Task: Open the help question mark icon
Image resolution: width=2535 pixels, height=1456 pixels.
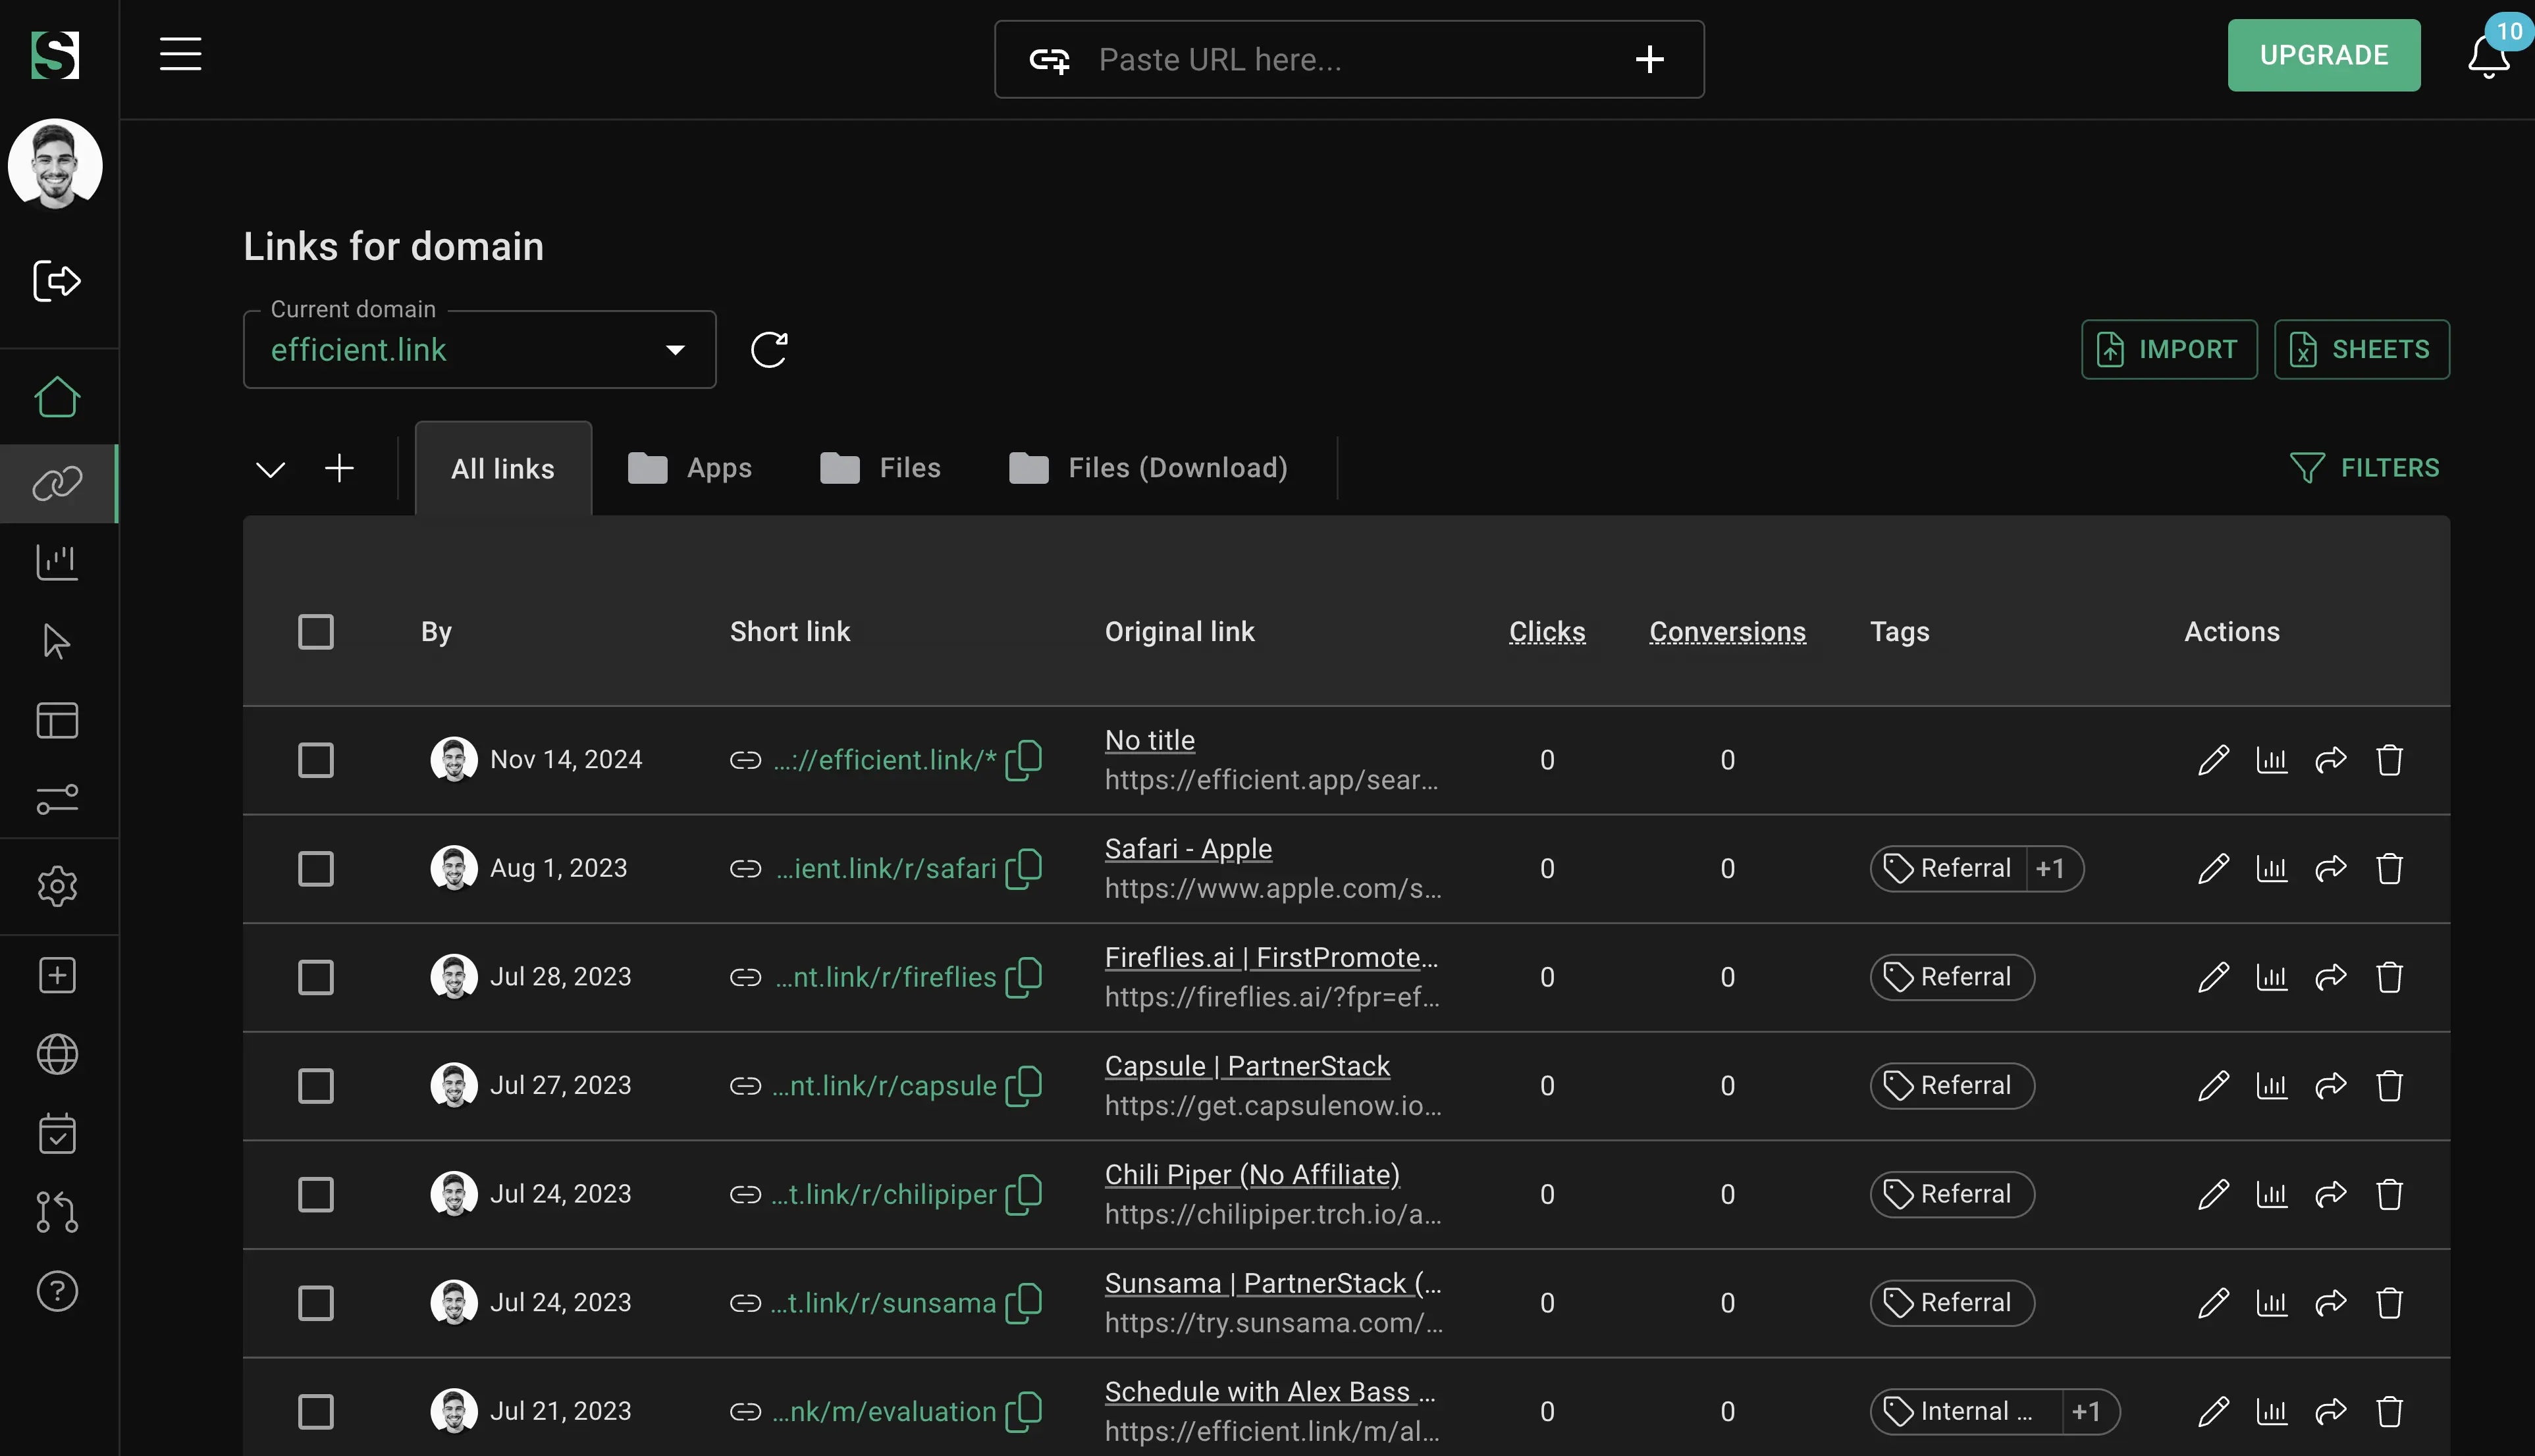Action: [x=57, y=1291]
